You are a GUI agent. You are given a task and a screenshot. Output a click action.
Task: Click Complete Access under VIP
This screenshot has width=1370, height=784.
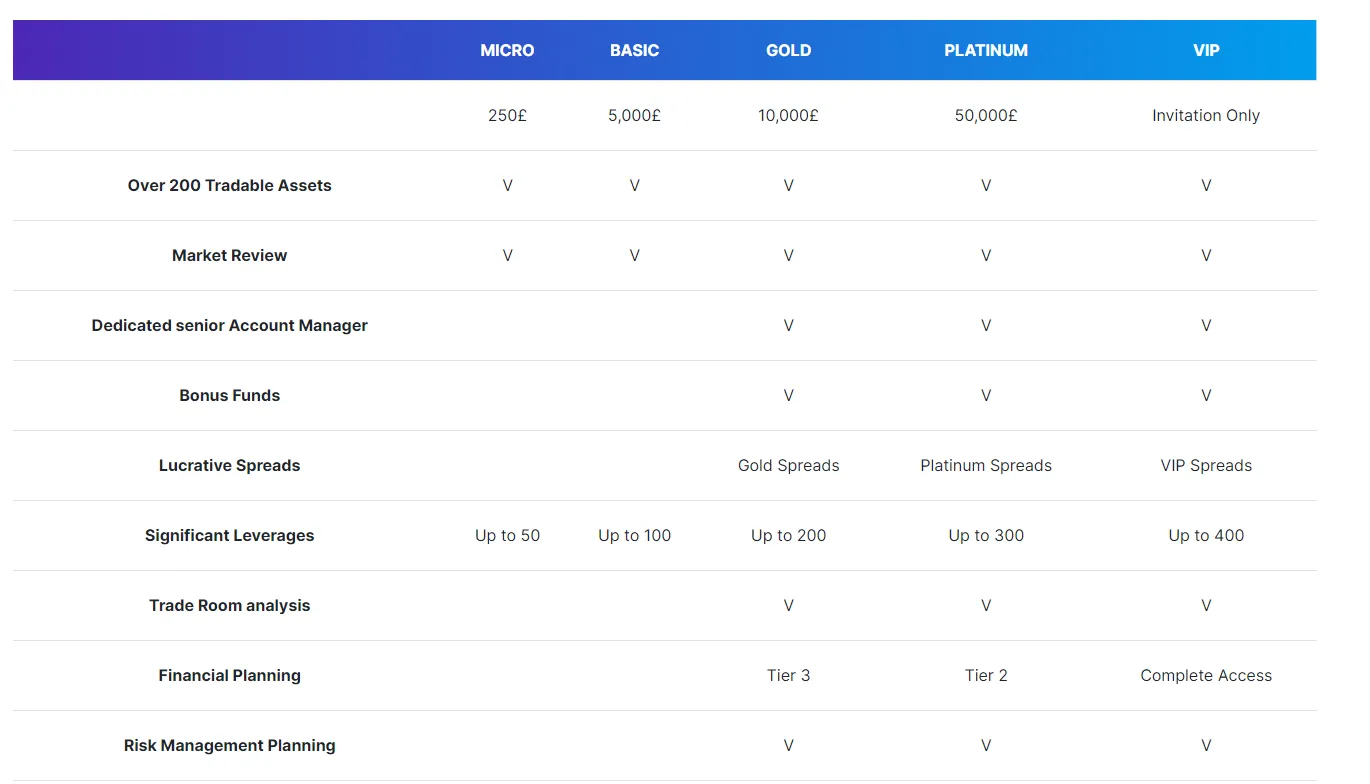[x=1206, y=675]
